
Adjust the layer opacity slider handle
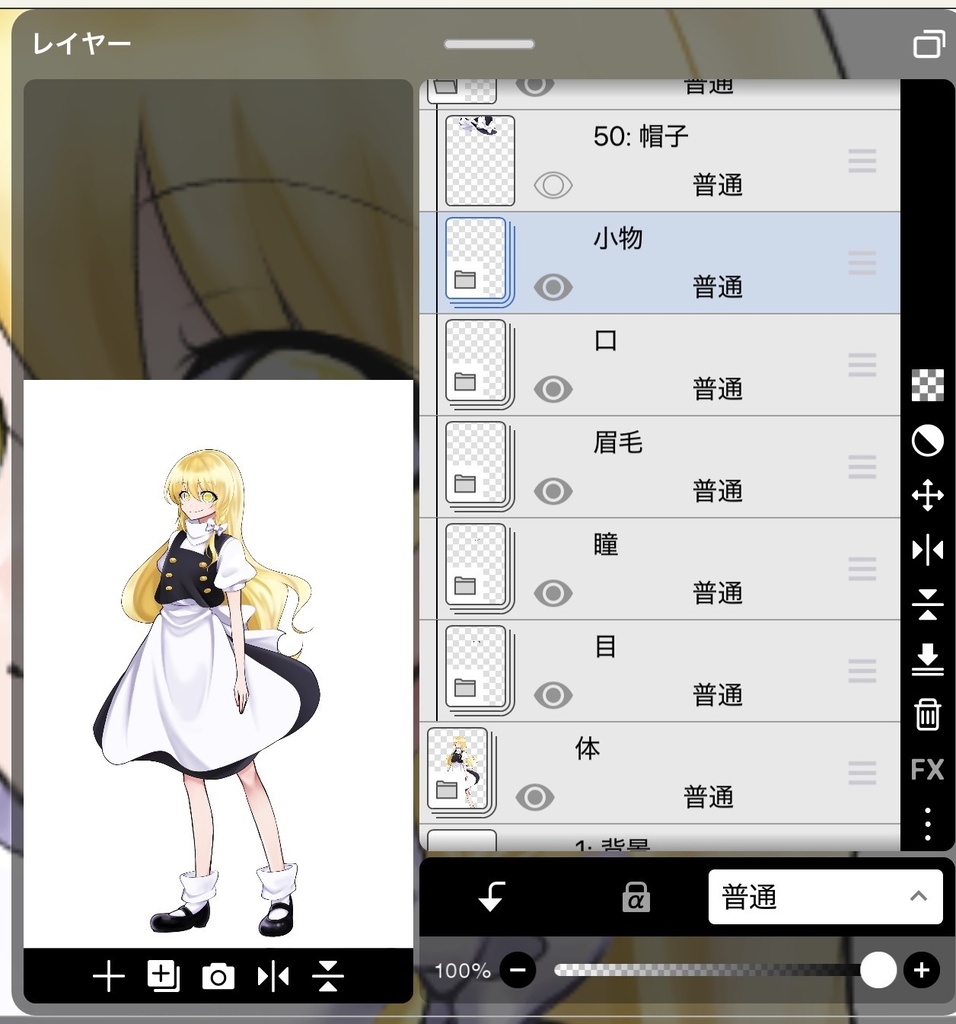878,970
